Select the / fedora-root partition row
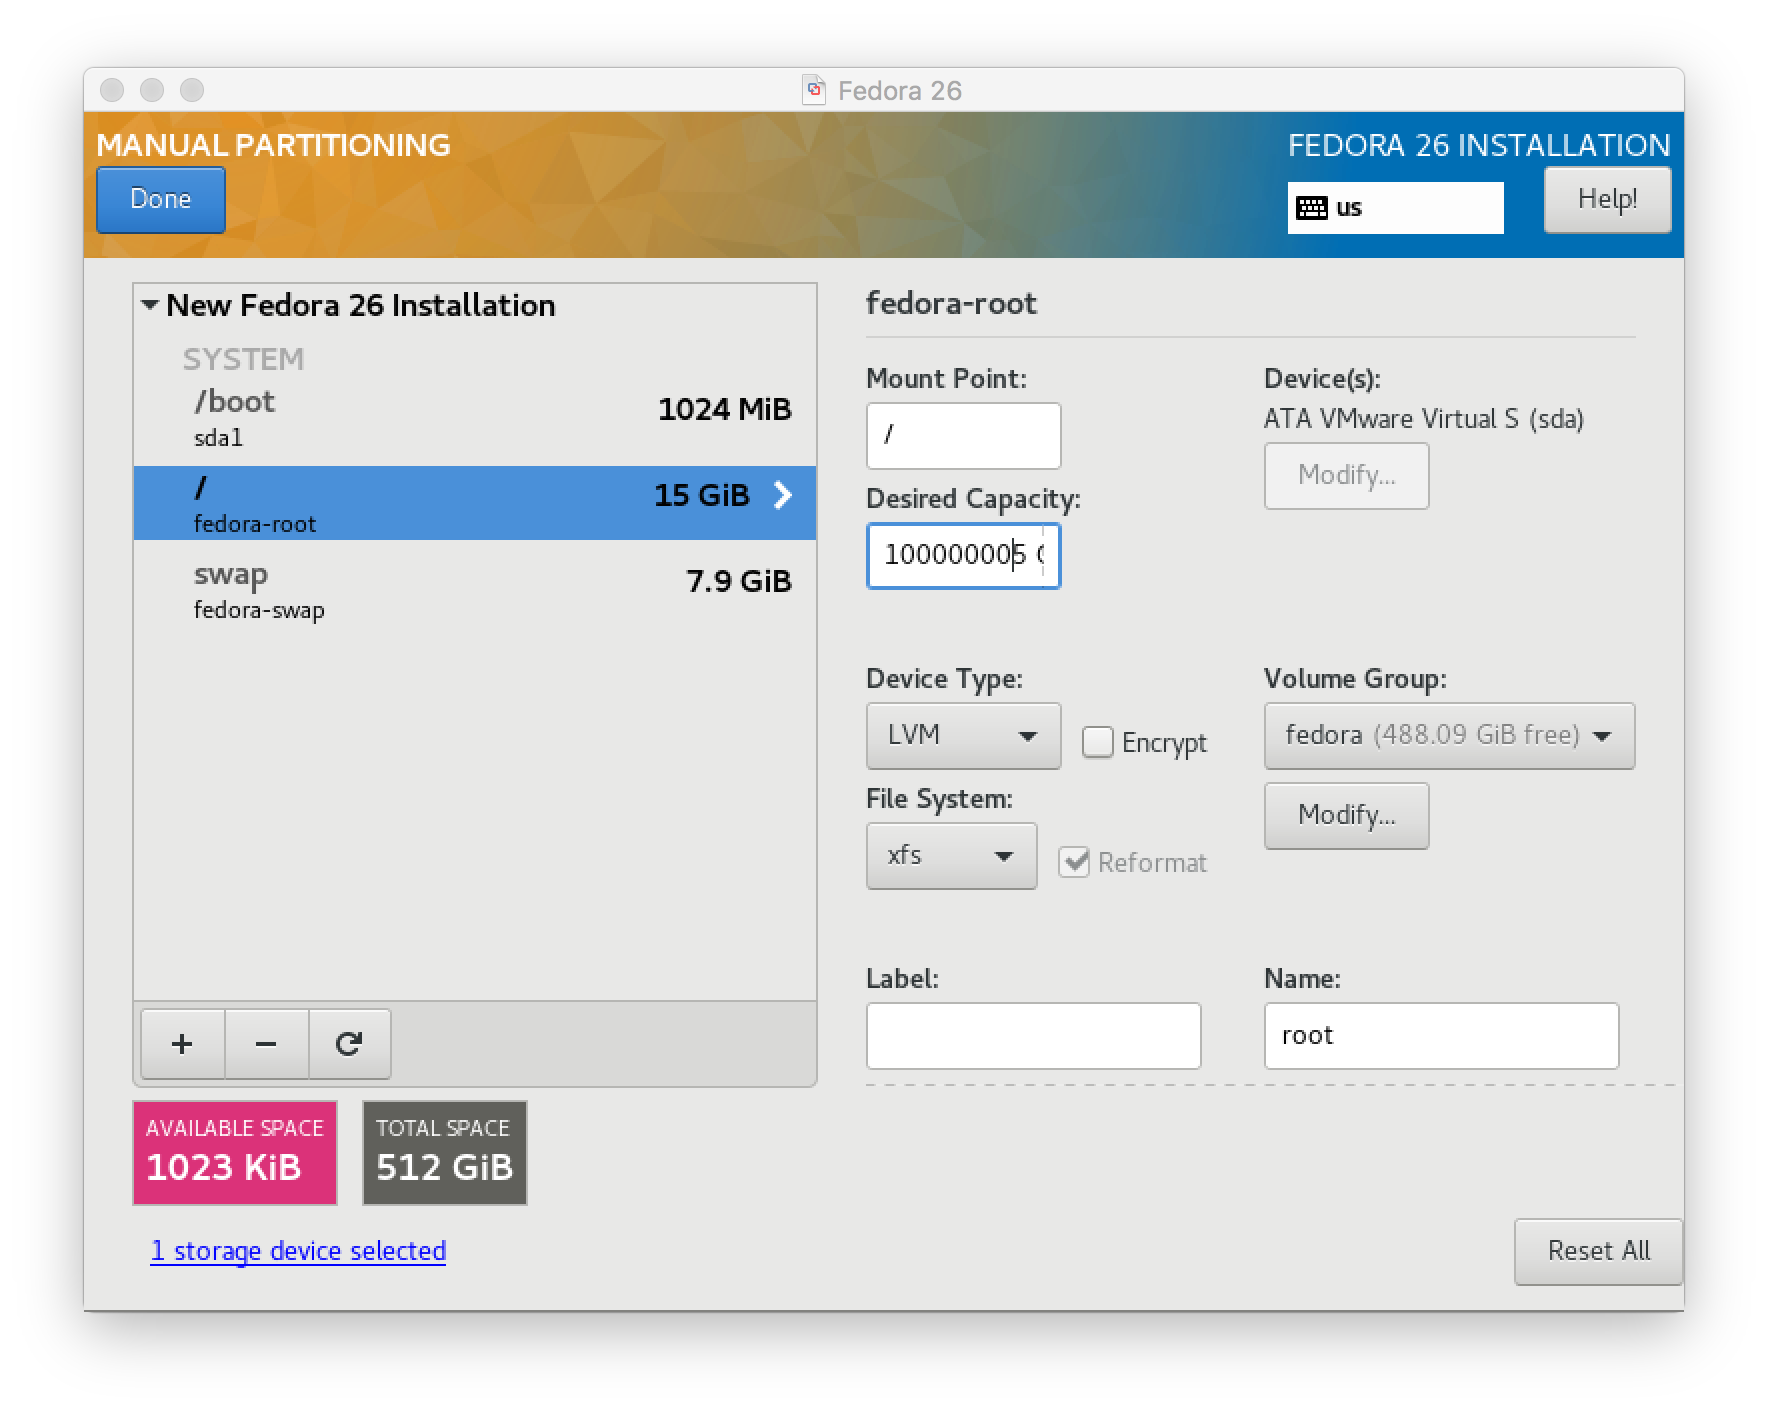1768x1412 pixels. pos(475,503)
